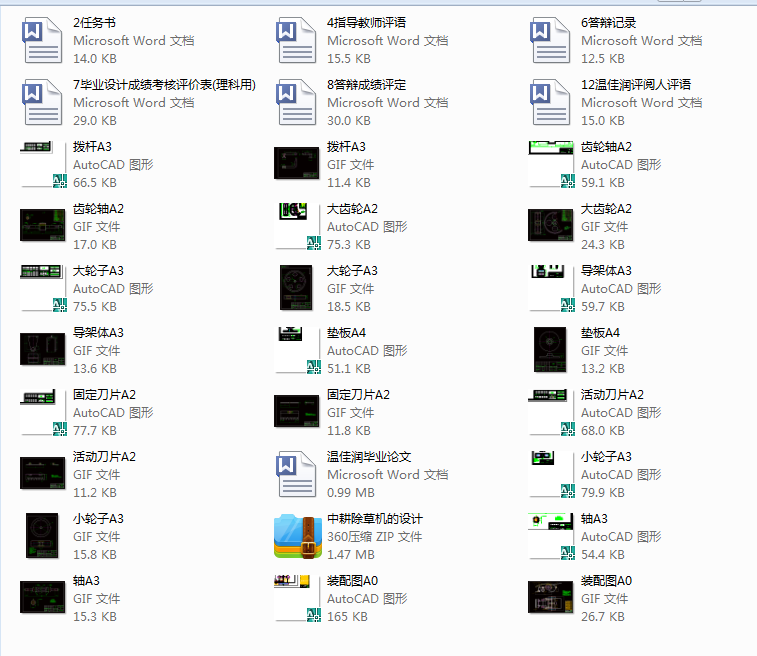
Task: Click the file name 温佳润毕业论文
Action: pos(369,457)
